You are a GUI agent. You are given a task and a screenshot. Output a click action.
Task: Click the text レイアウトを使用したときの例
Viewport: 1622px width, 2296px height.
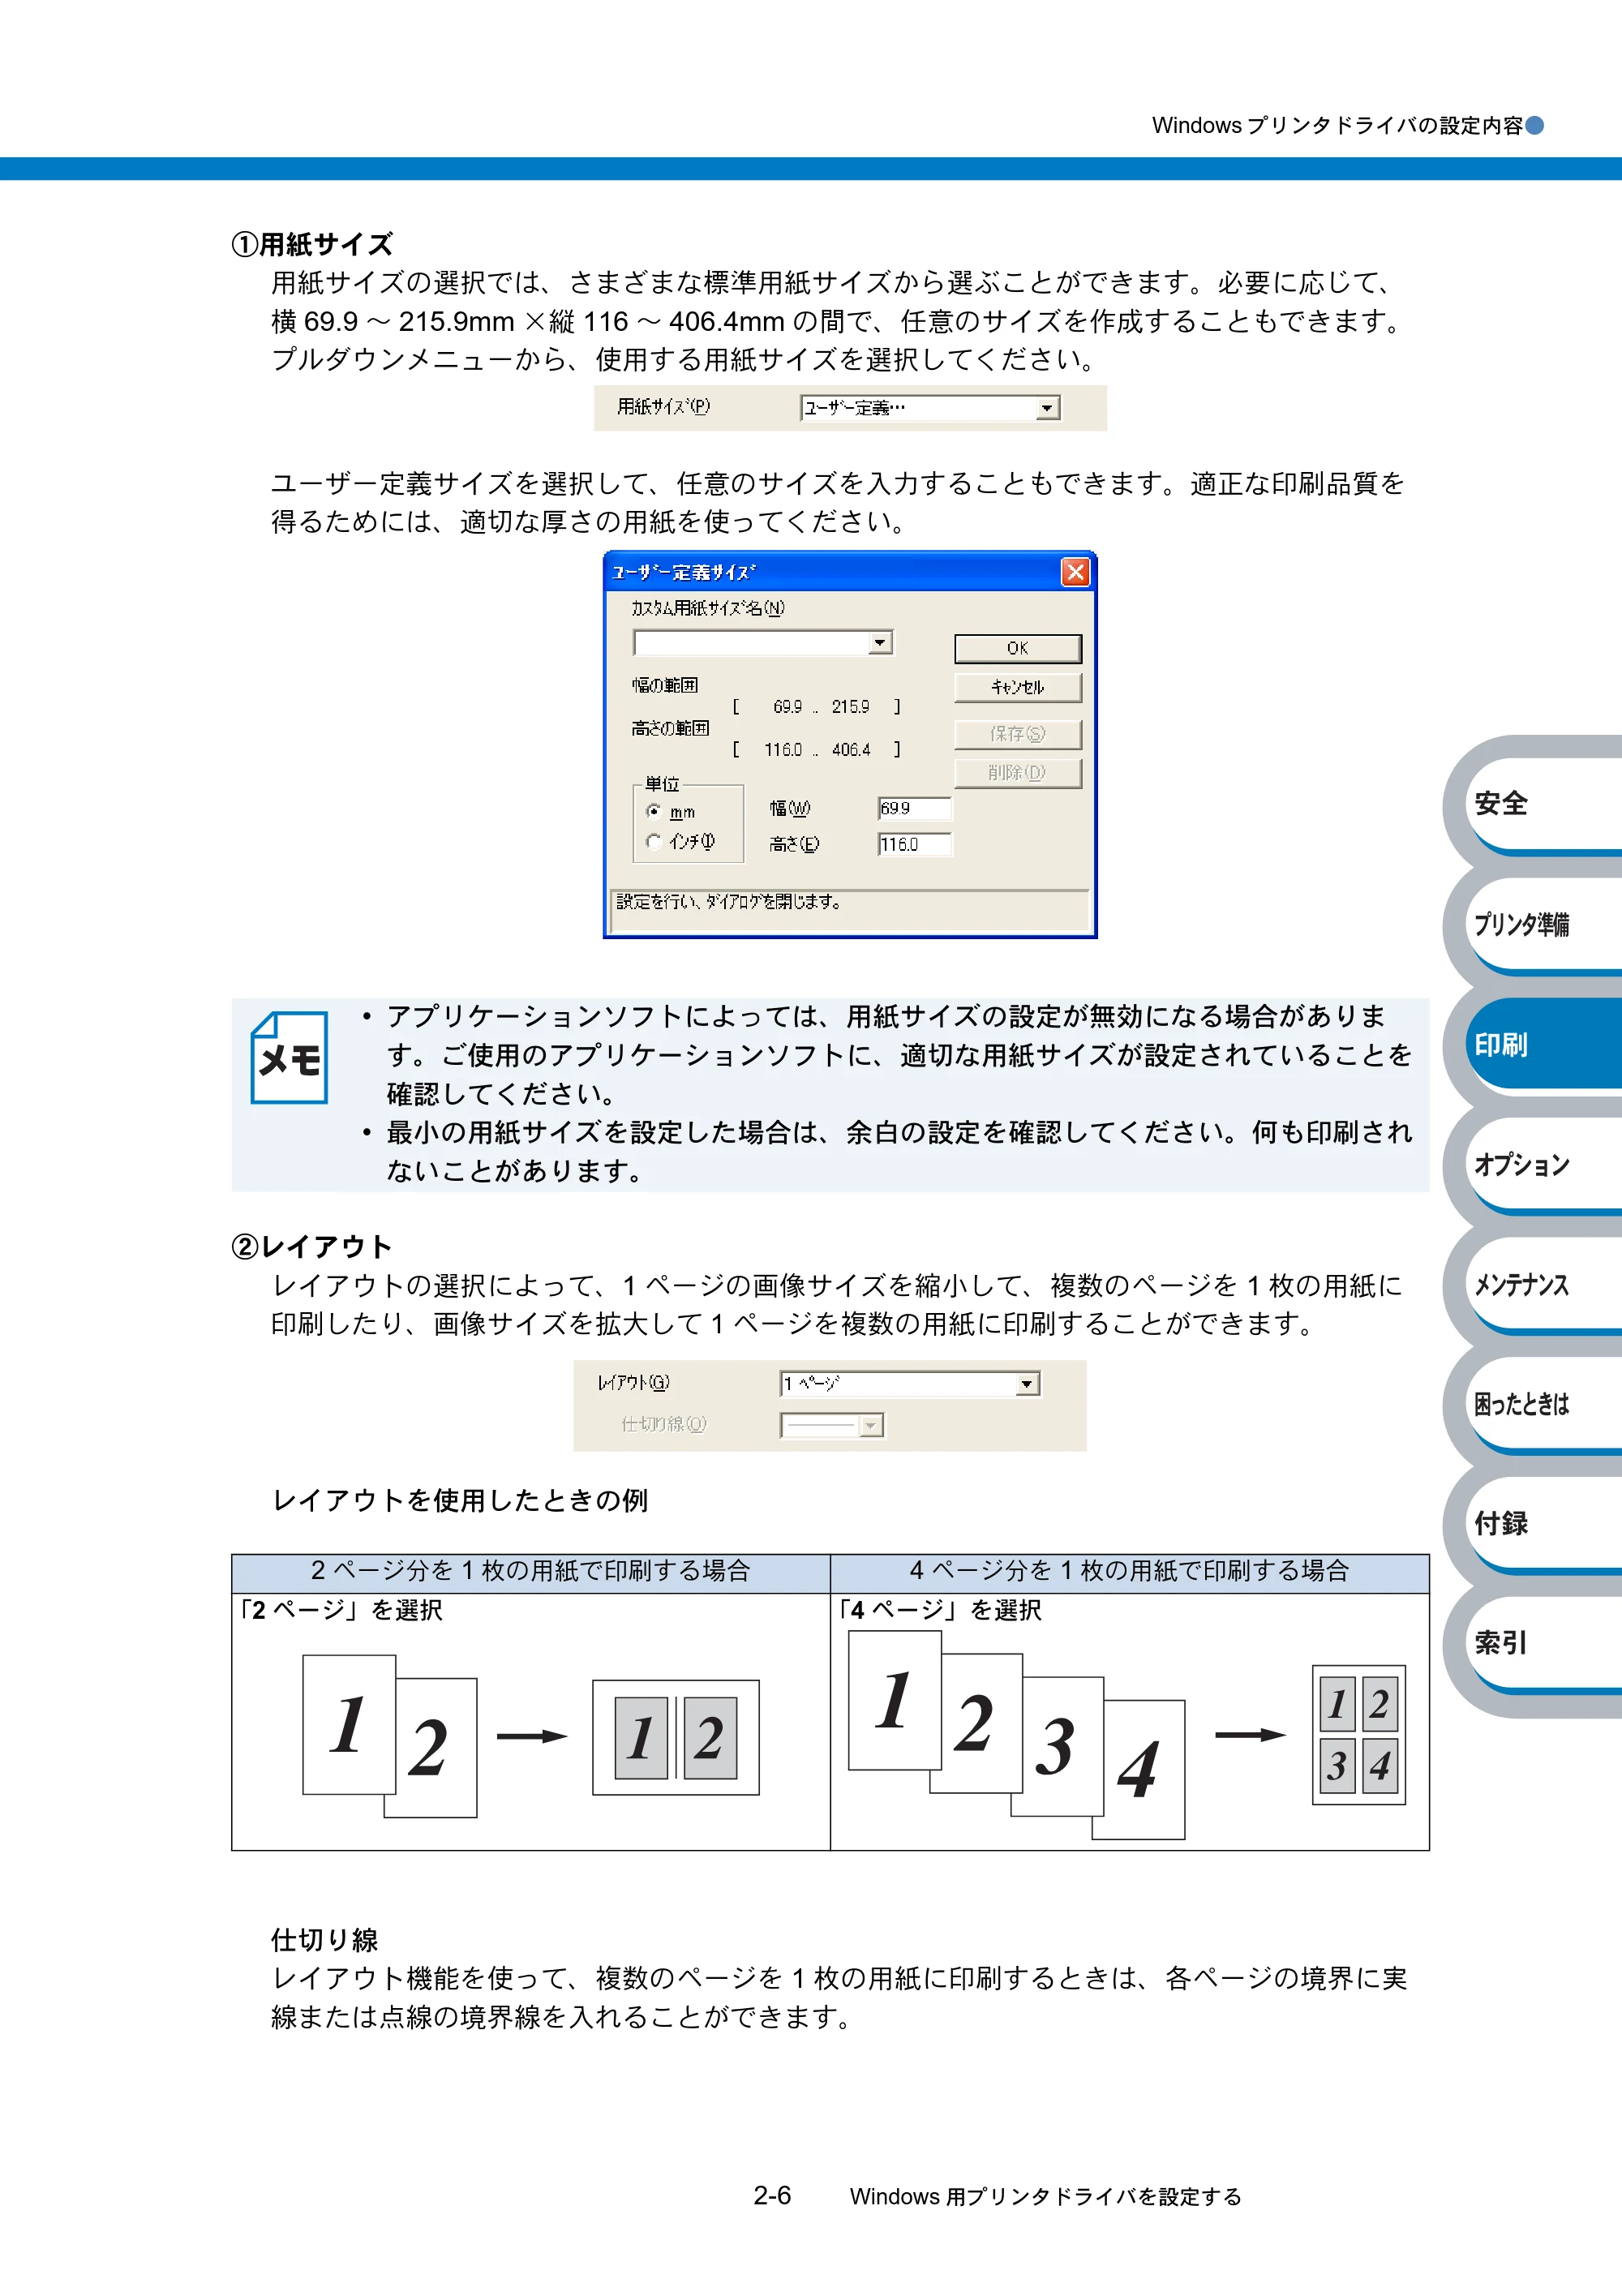click(x=460, y=1500)
